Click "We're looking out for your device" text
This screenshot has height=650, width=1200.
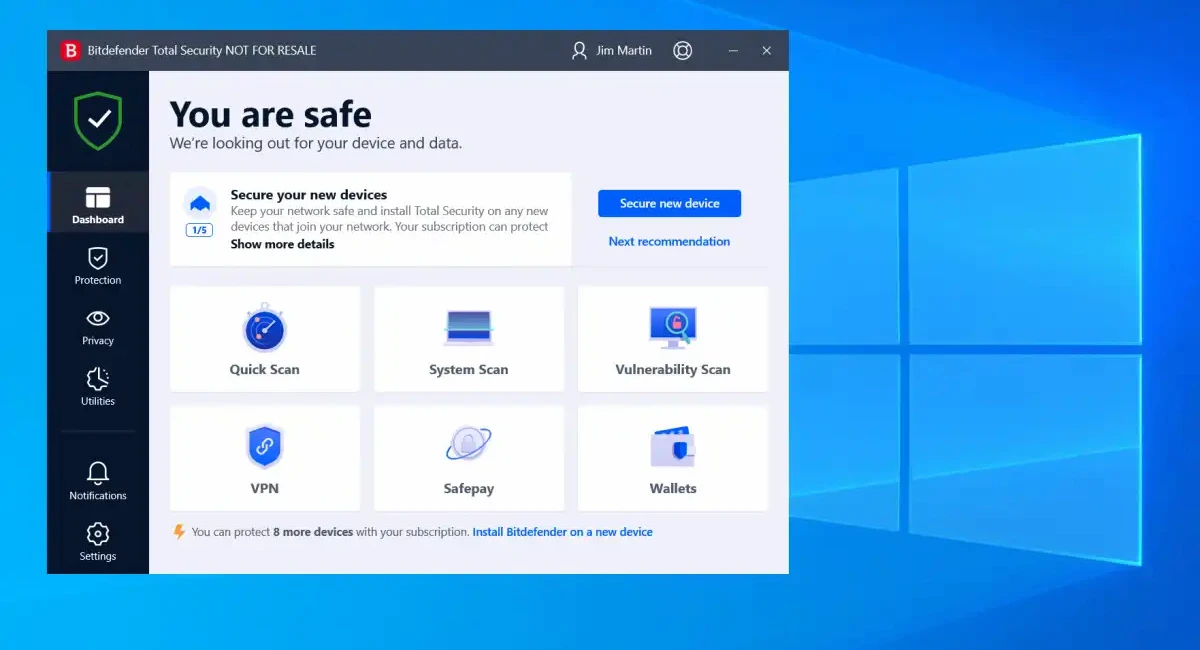coord(315,143)
